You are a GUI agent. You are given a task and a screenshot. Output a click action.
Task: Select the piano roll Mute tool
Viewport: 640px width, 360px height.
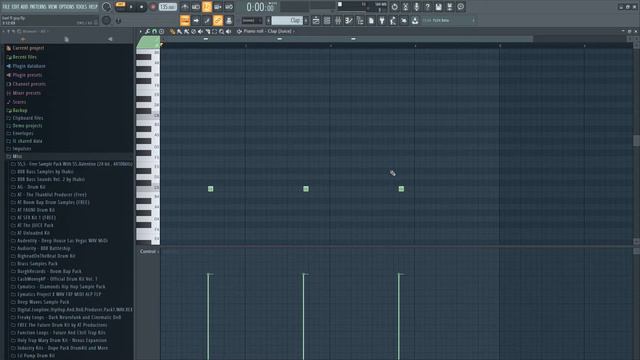pyautogui.click(x=200, y=31)
